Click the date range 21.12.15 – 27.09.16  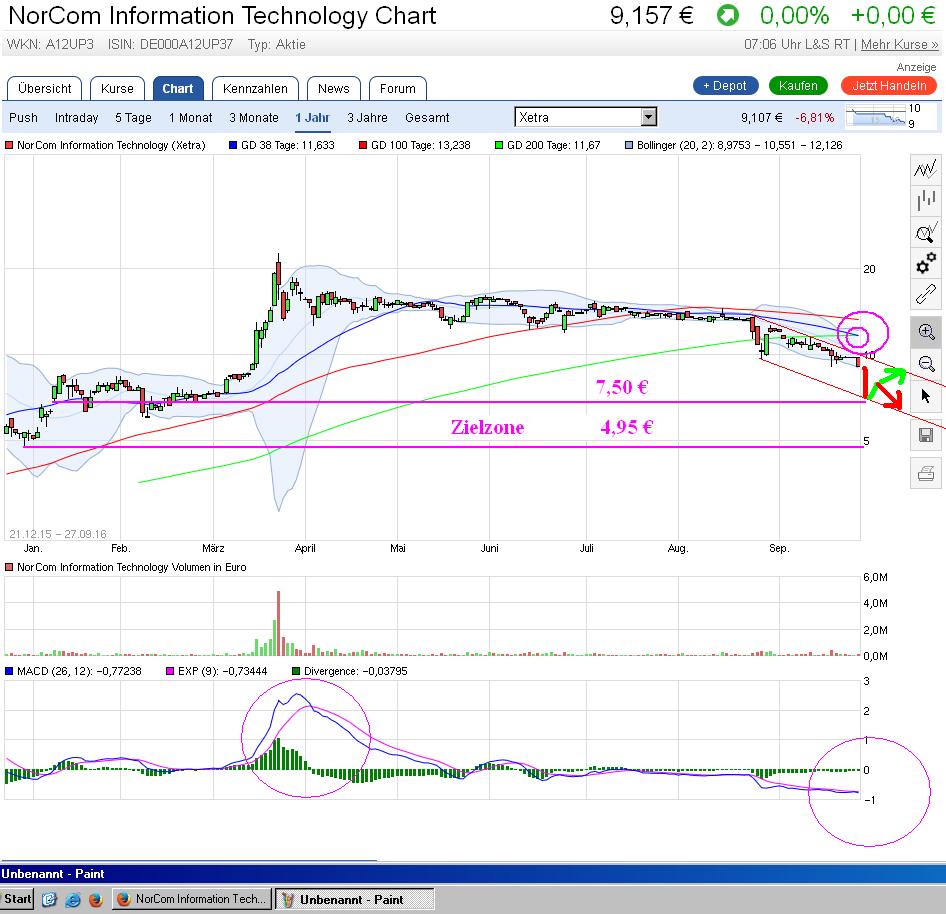[x=58, y=534]
